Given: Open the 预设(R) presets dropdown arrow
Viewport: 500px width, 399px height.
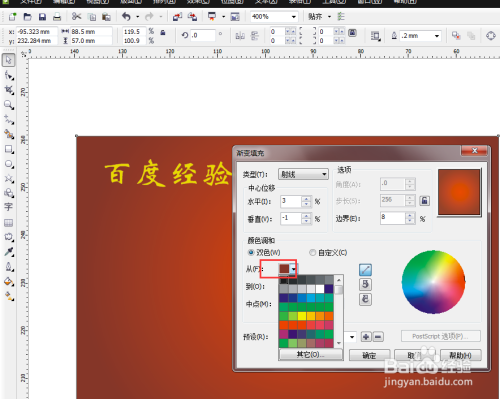Looking at the screenshot, I should [352, 337].
